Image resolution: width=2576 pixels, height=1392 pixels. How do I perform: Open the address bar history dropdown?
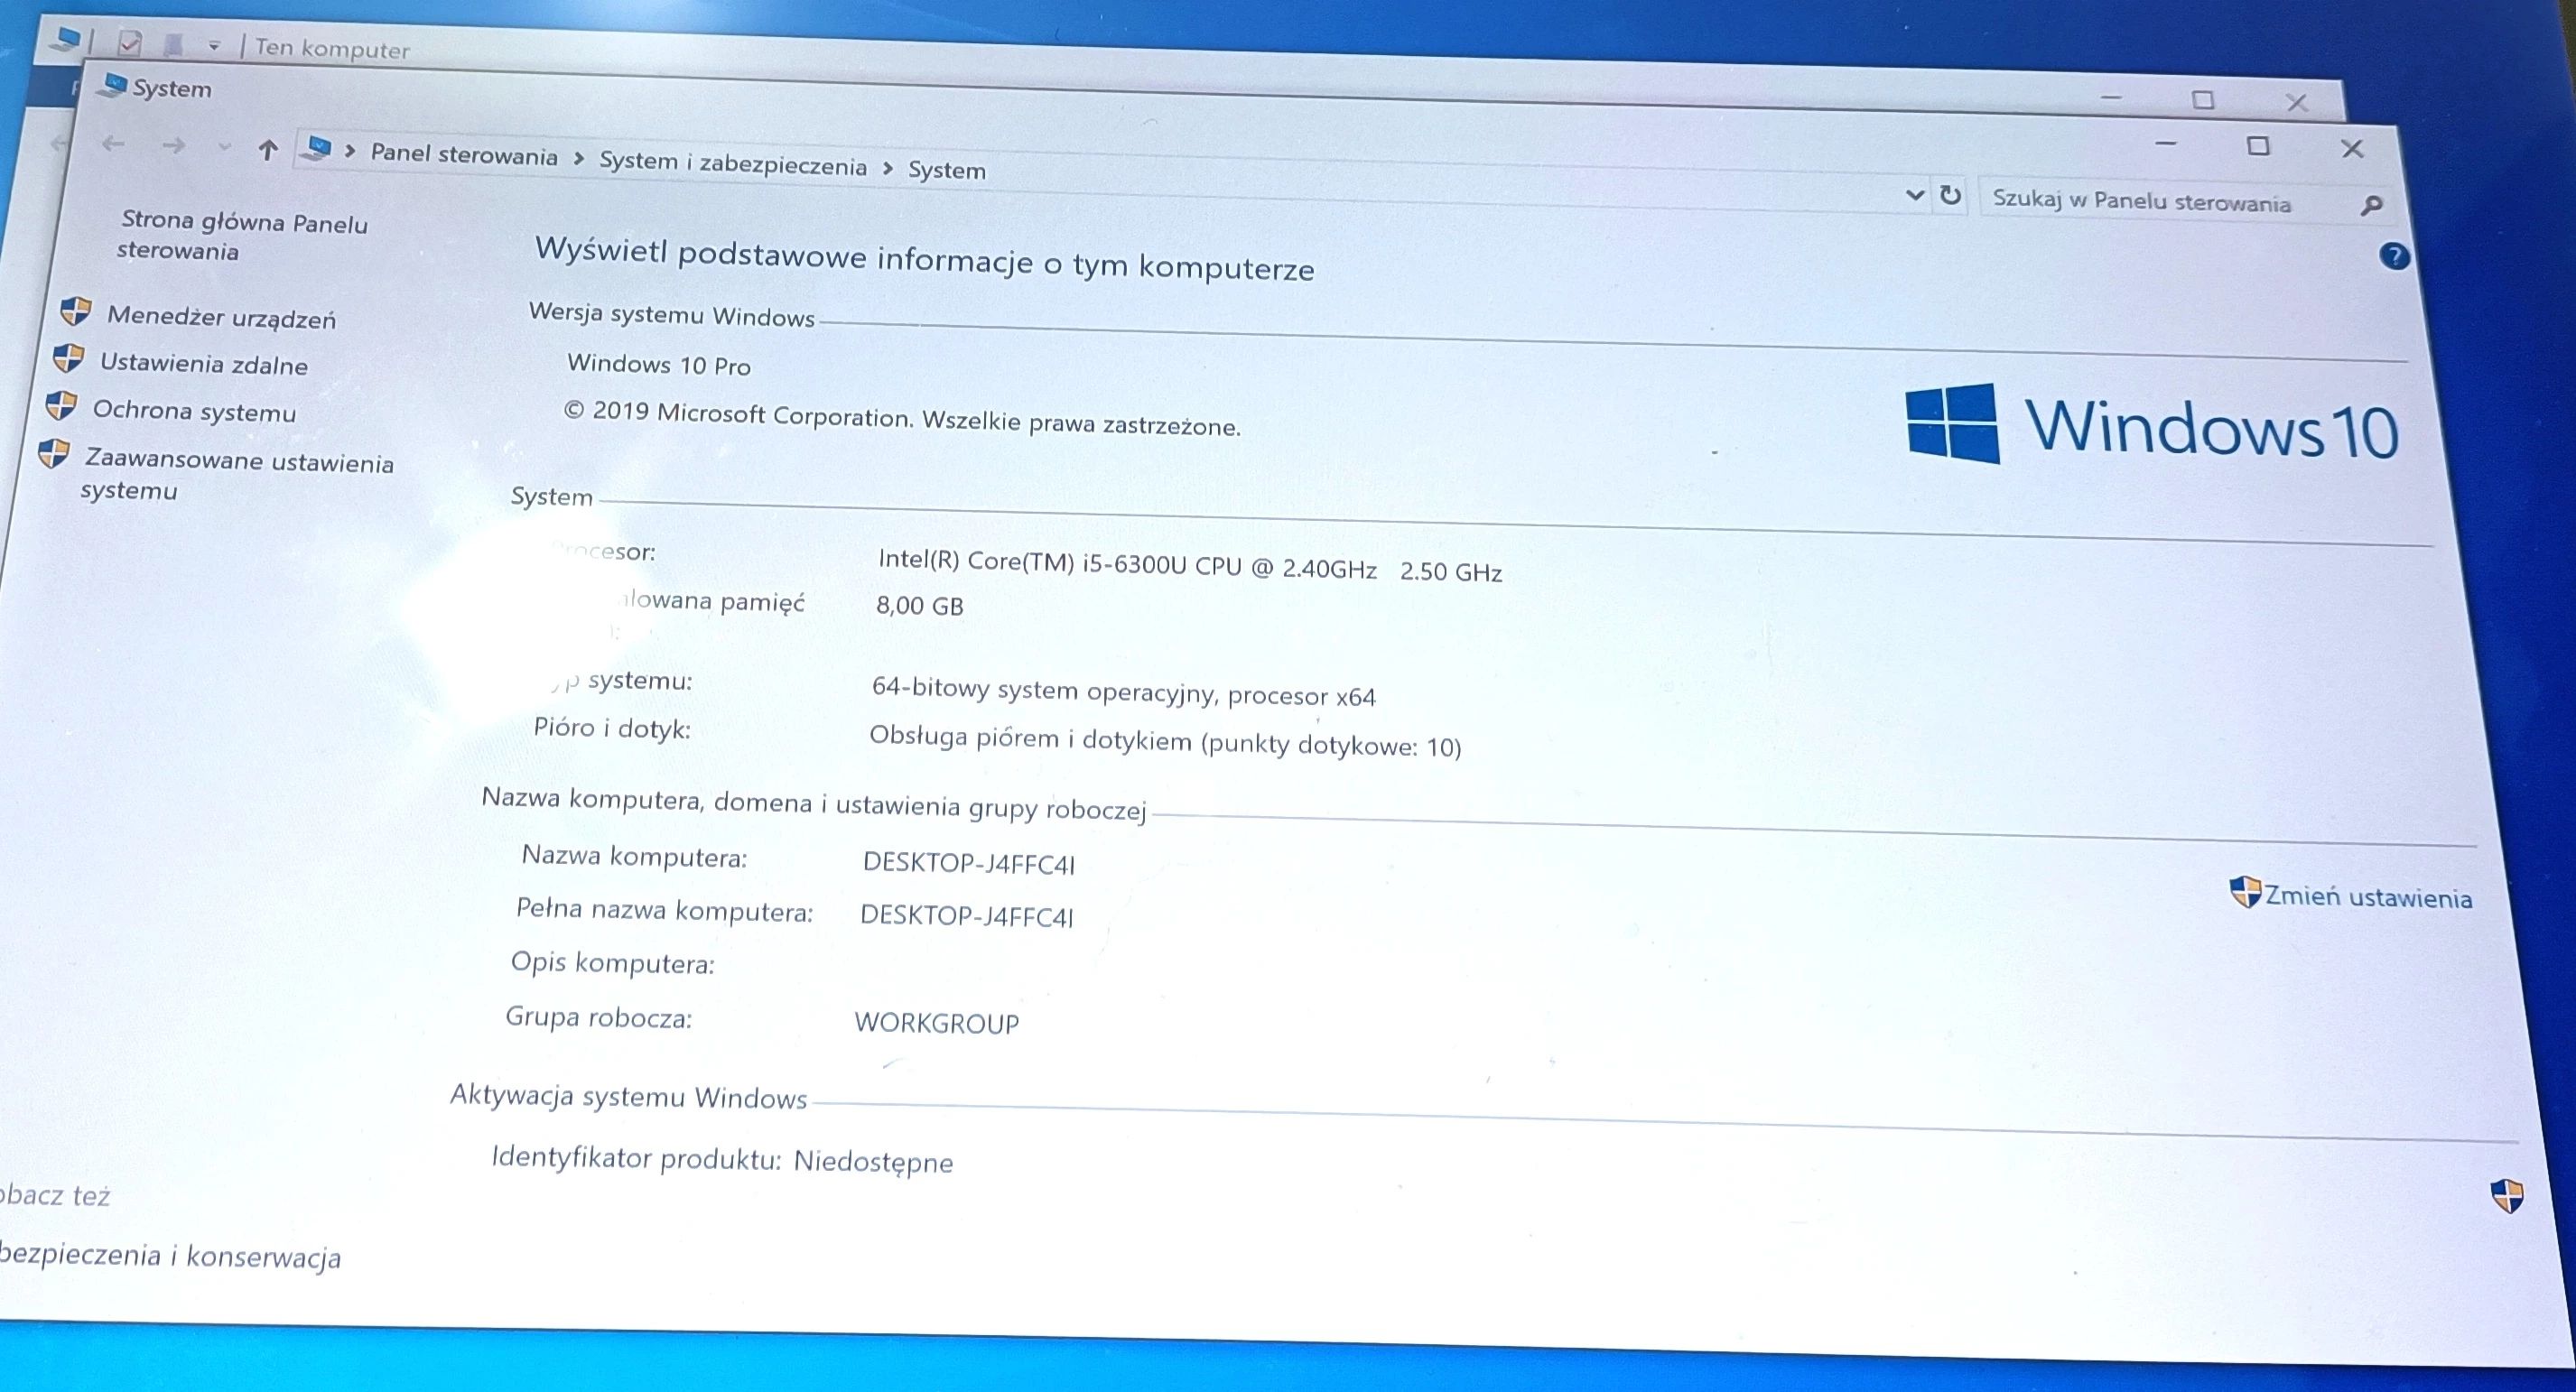(x=1915, y=194)
